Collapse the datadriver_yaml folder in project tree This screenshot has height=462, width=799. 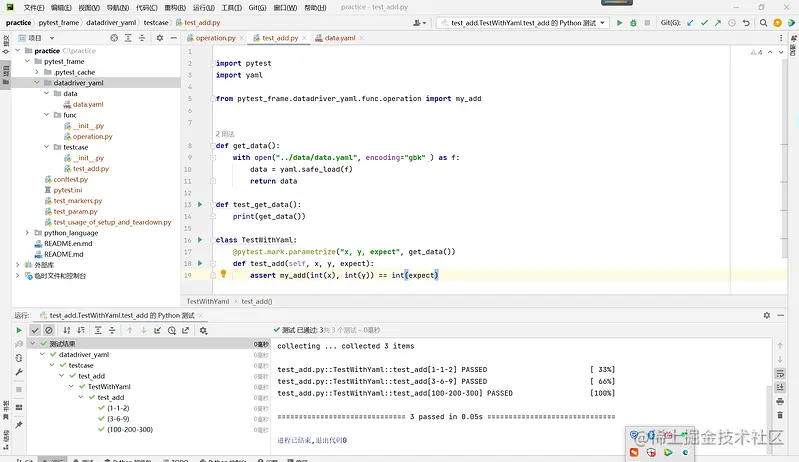tap(37, 83)
